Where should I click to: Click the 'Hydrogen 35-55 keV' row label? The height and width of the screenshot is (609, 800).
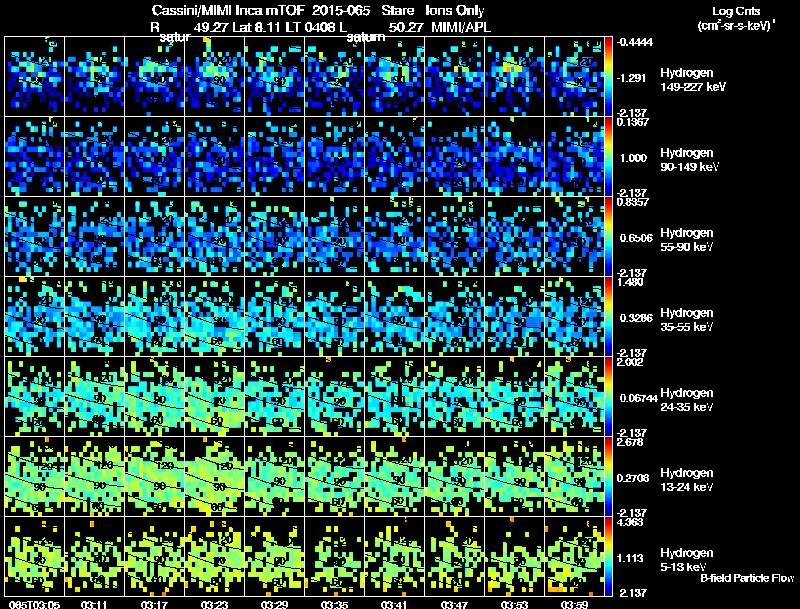[687, 320]
